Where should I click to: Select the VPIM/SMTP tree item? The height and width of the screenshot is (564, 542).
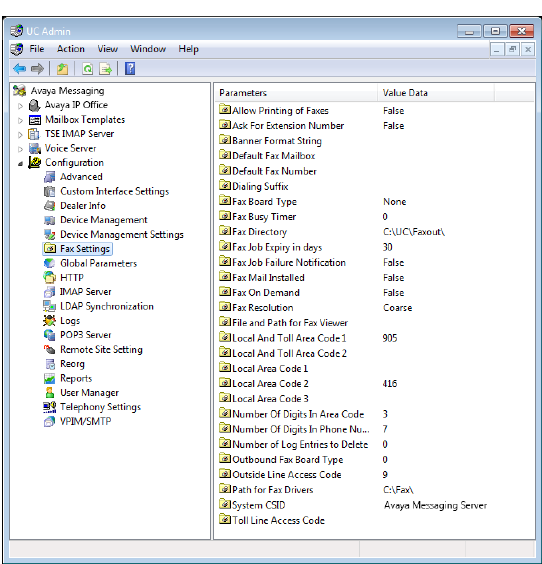coord(86,422)
